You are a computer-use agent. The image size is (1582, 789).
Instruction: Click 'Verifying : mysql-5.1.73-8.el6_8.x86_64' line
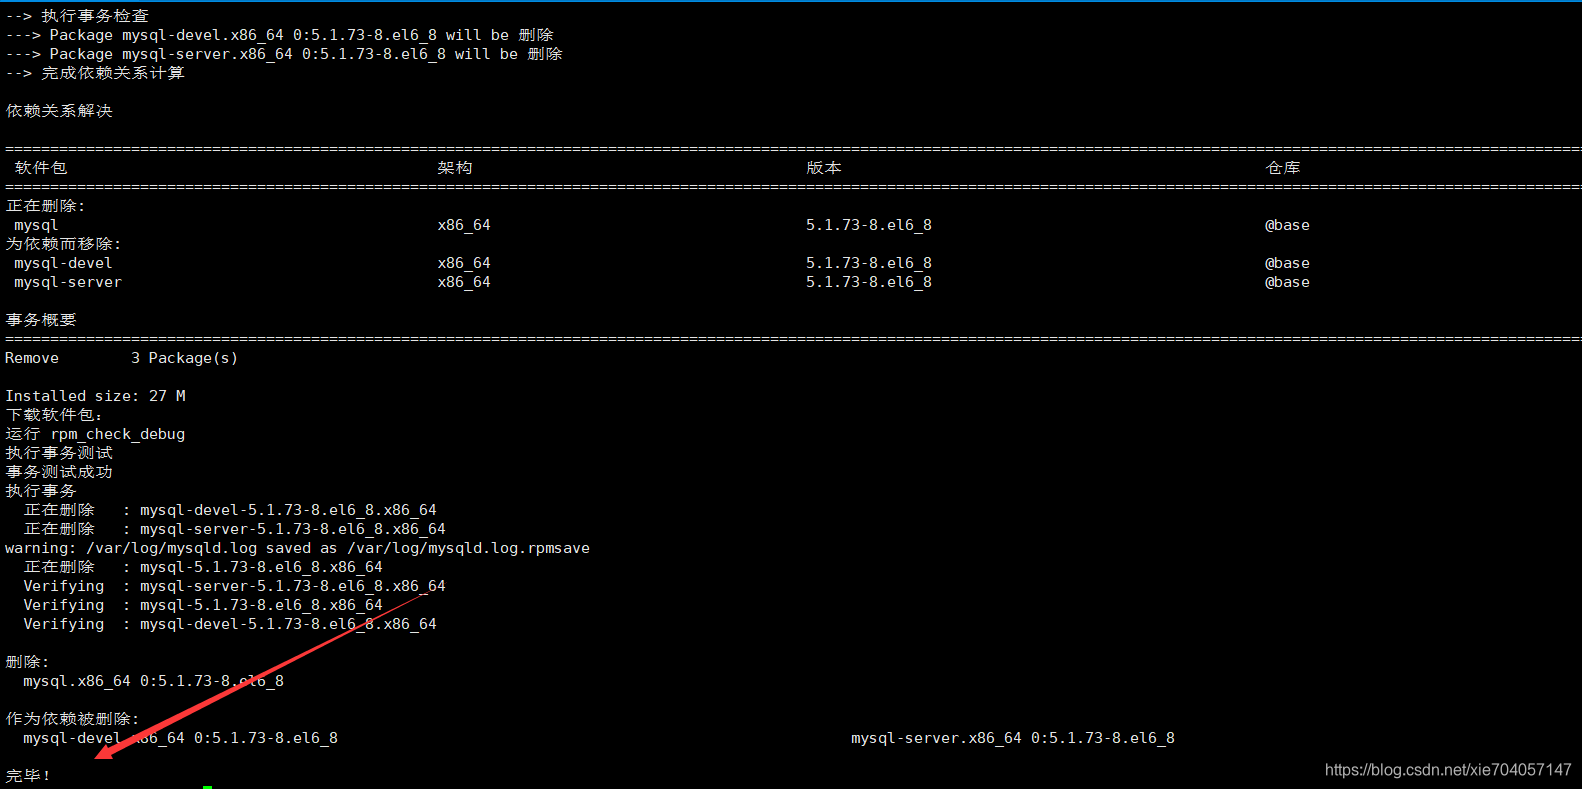[x=203, y=605]
